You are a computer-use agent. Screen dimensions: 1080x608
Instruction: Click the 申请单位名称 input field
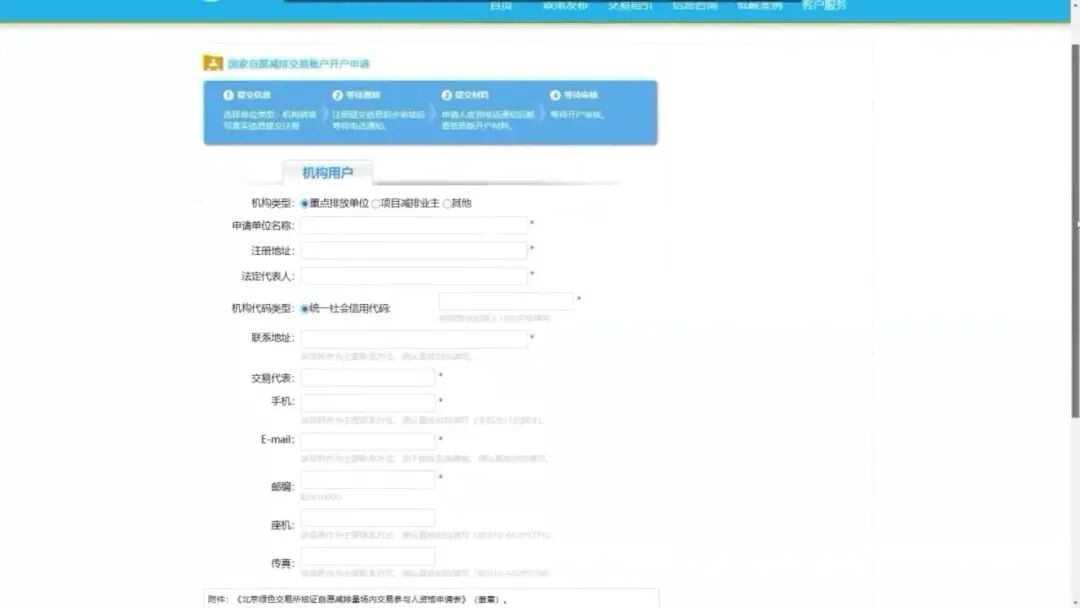click(x=413, y=225)
